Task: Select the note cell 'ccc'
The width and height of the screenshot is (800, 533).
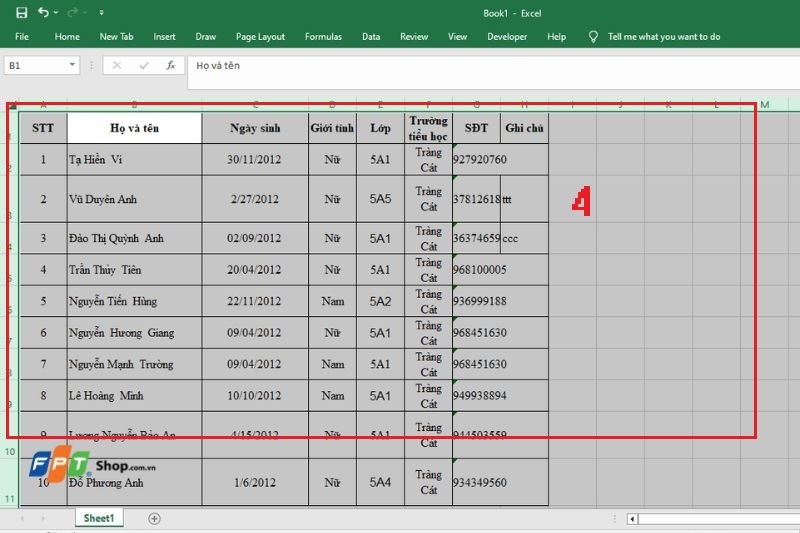Action: click(x=524, y=238)
